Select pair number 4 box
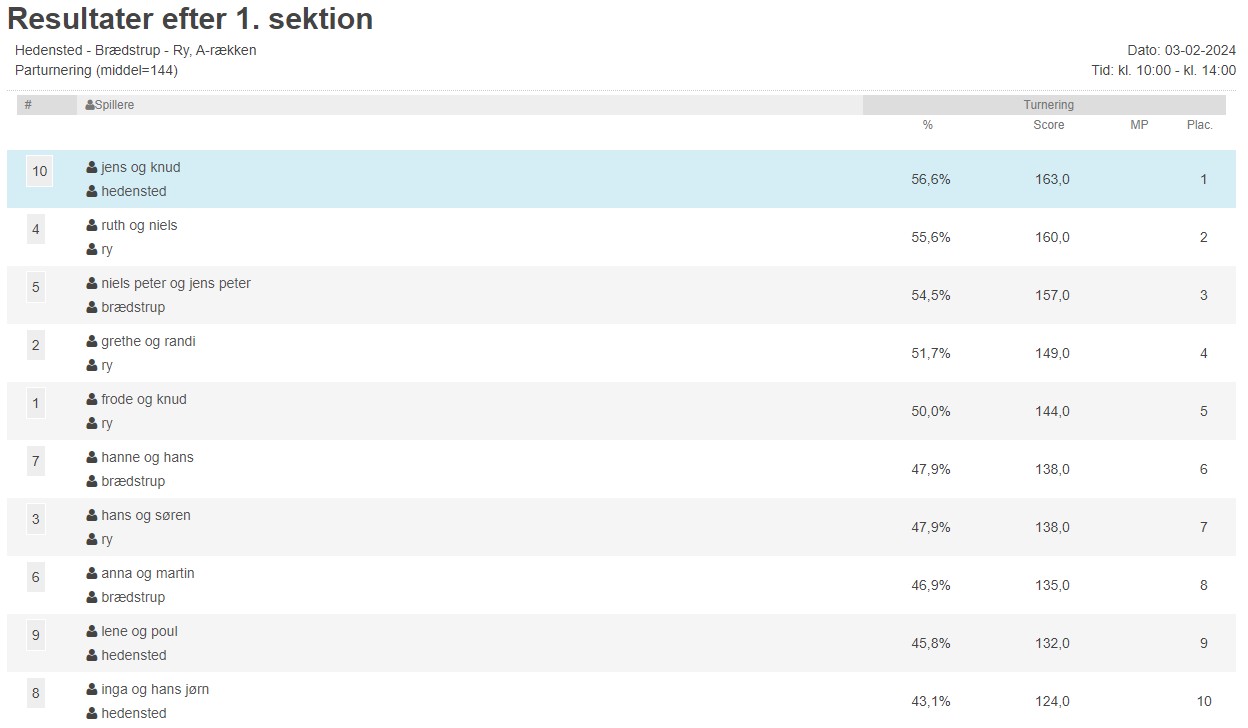This screenshot has height=728, width=1248. (x=36, y=230)
